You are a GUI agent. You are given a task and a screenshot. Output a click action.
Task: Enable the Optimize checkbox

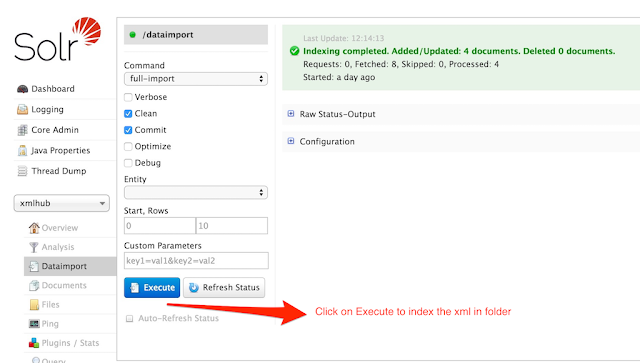pyautogui.click(x=128, y=146)
